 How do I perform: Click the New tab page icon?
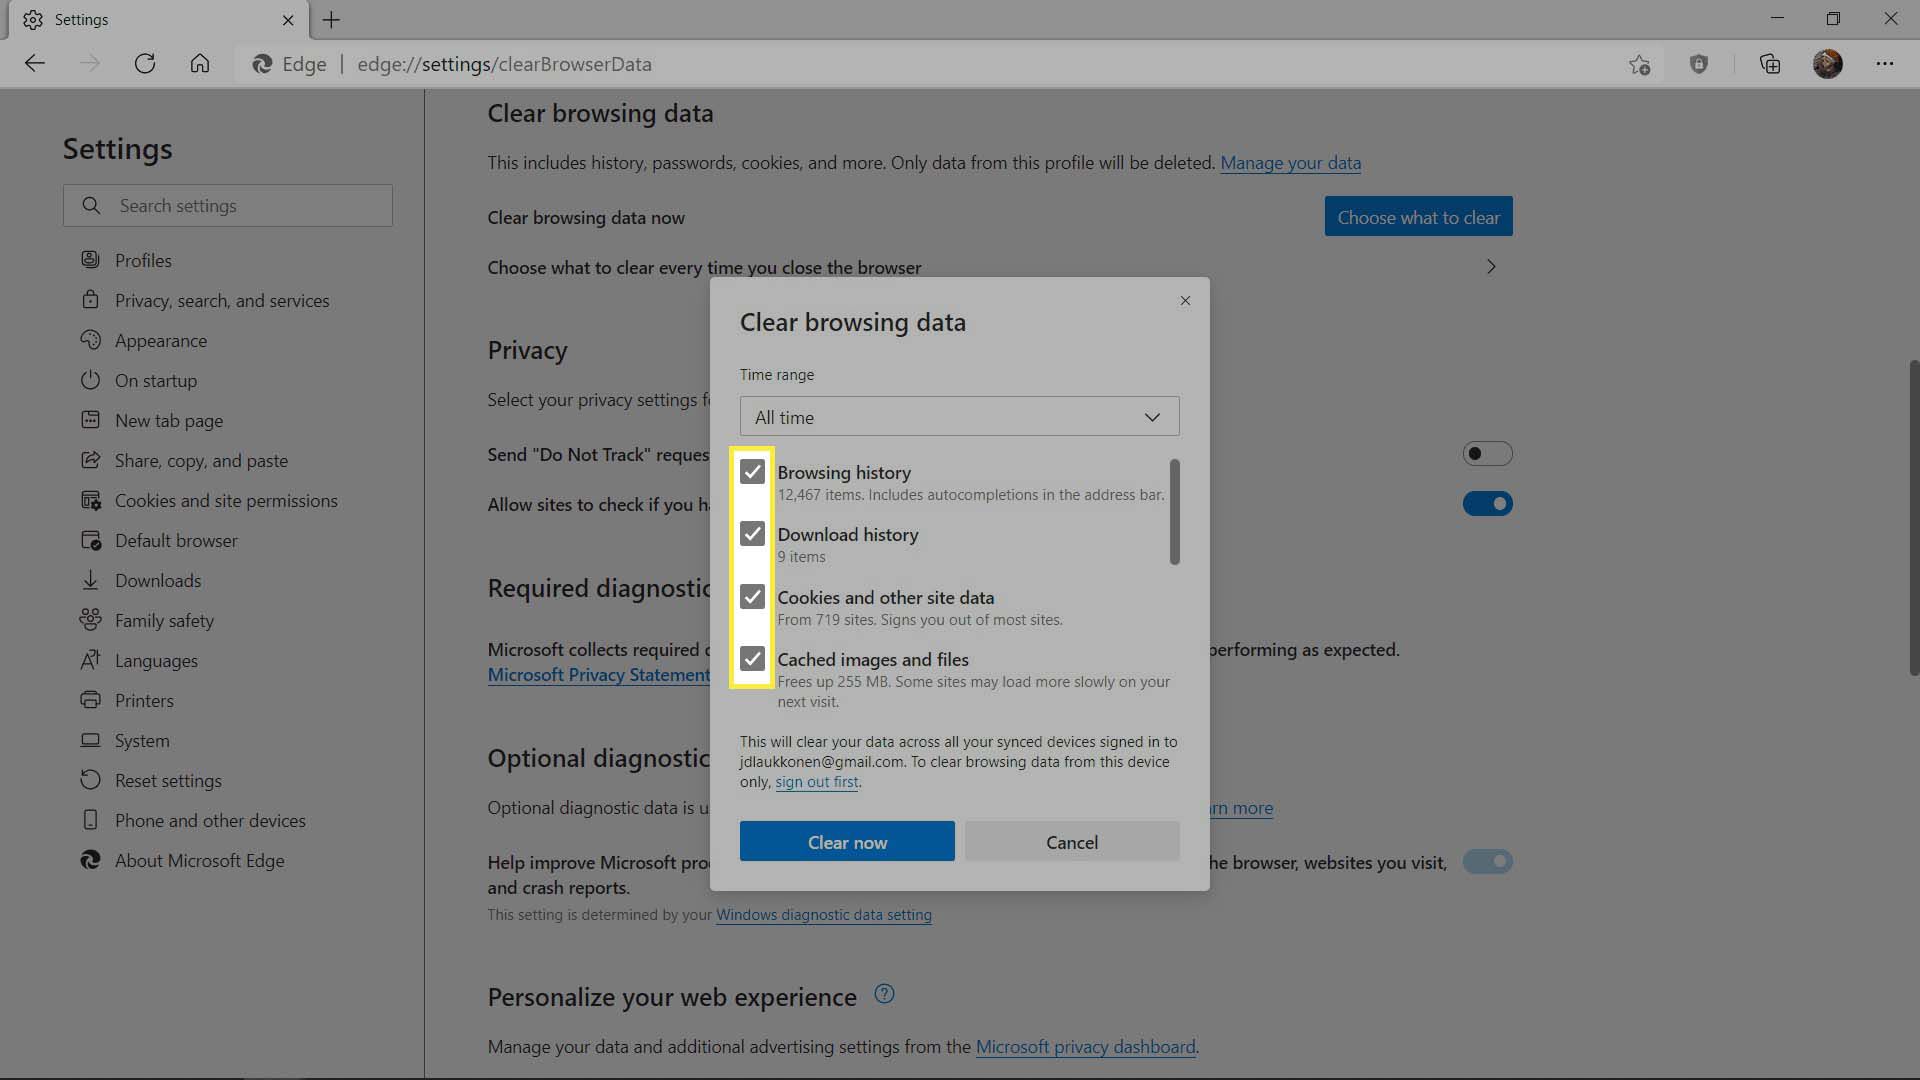[x=90, y=420]
